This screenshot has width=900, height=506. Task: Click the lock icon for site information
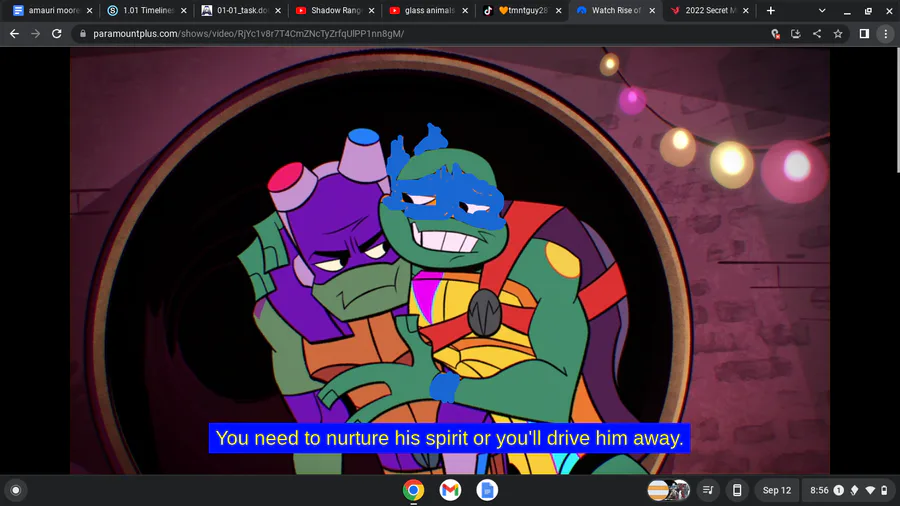pos(83,34)
